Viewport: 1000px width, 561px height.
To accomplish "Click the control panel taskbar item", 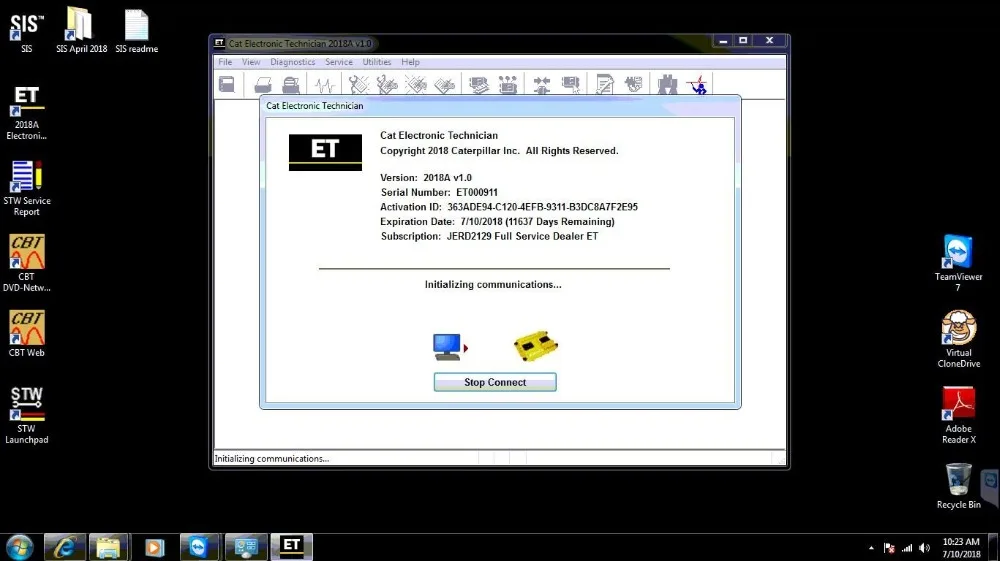I will coord(246,547).
